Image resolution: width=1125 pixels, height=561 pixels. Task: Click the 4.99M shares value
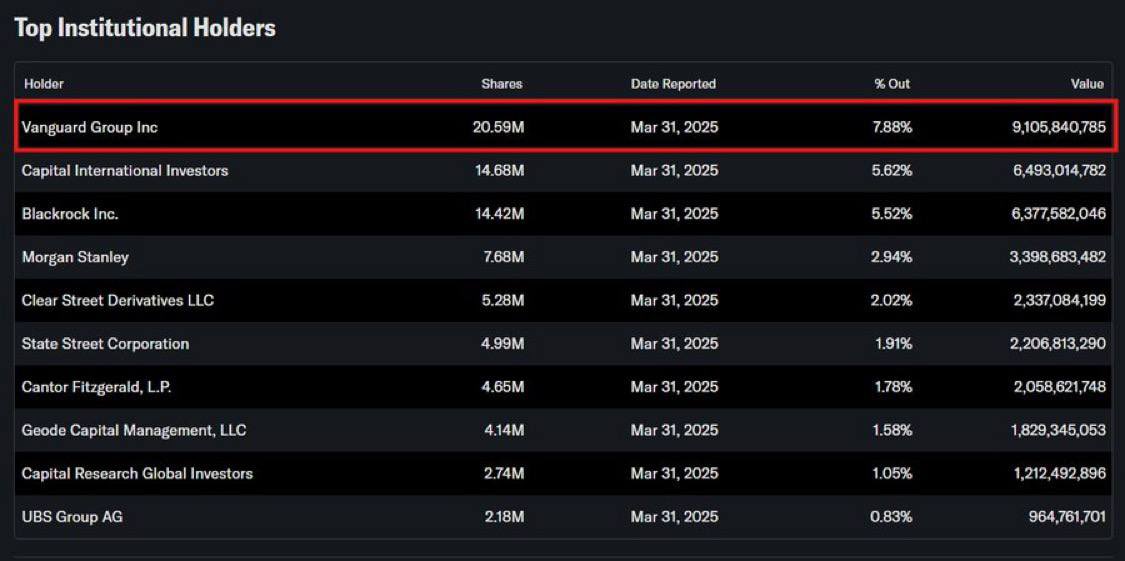(502, 344)
